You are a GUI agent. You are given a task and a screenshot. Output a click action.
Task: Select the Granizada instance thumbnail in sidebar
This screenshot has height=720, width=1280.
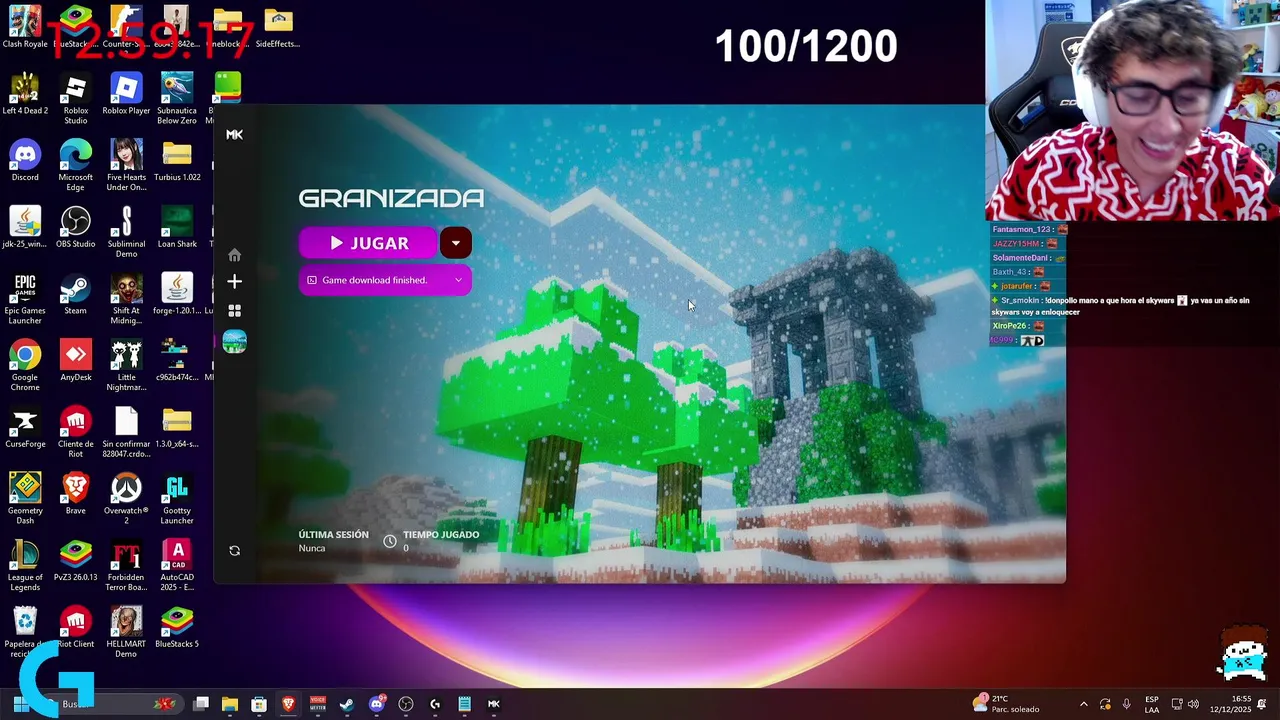point(234,342)
